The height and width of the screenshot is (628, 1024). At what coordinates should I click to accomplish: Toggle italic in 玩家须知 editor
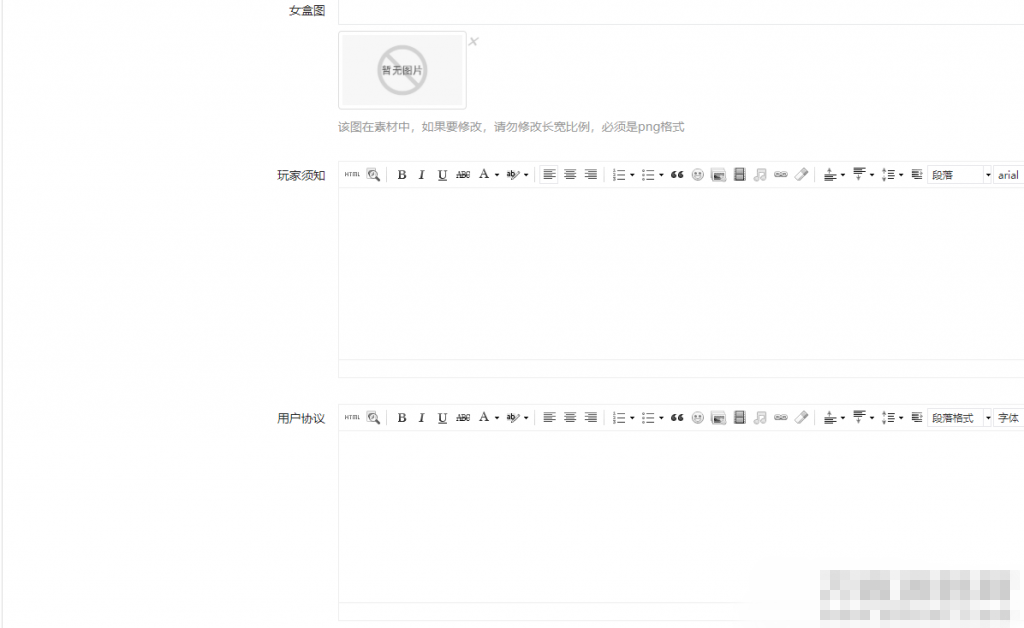point(422,174)
